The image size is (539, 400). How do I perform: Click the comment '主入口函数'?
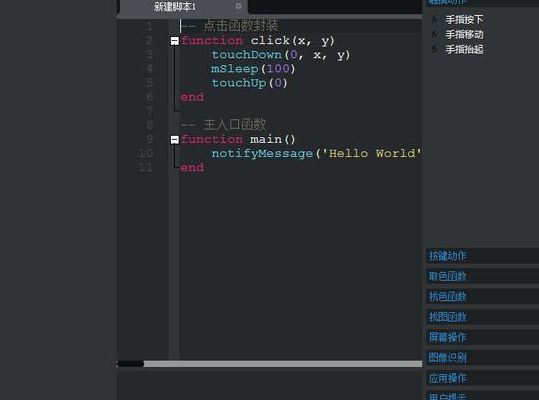[234, 124]
